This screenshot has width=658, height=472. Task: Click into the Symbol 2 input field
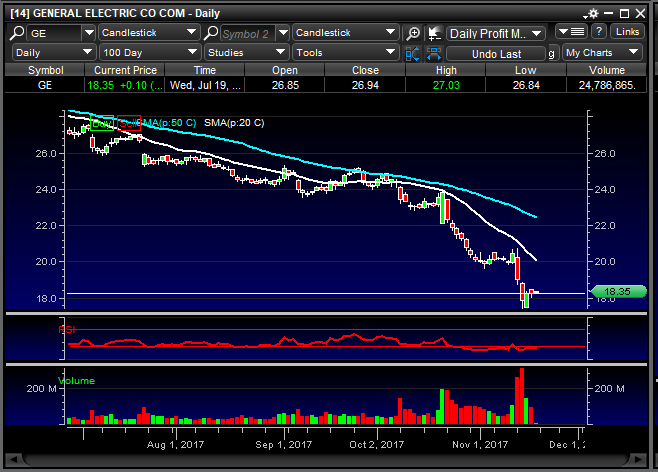248,33
